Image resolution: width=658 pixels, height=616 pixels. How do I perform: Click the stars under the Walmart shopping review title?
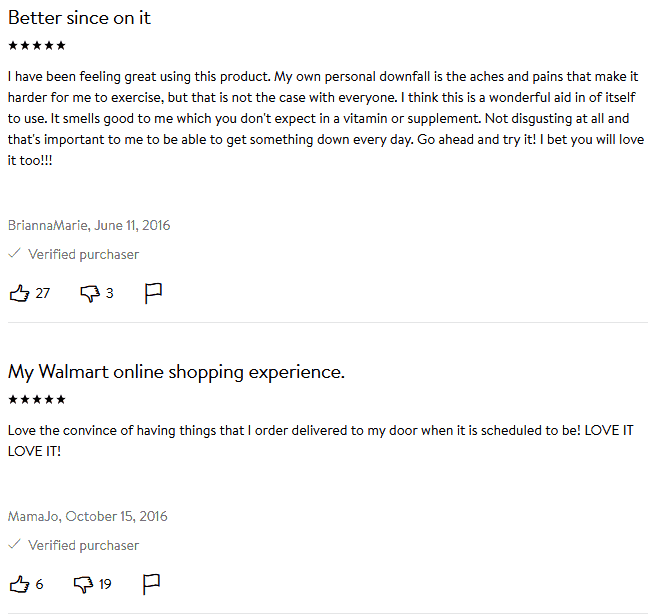click(37, 399)
